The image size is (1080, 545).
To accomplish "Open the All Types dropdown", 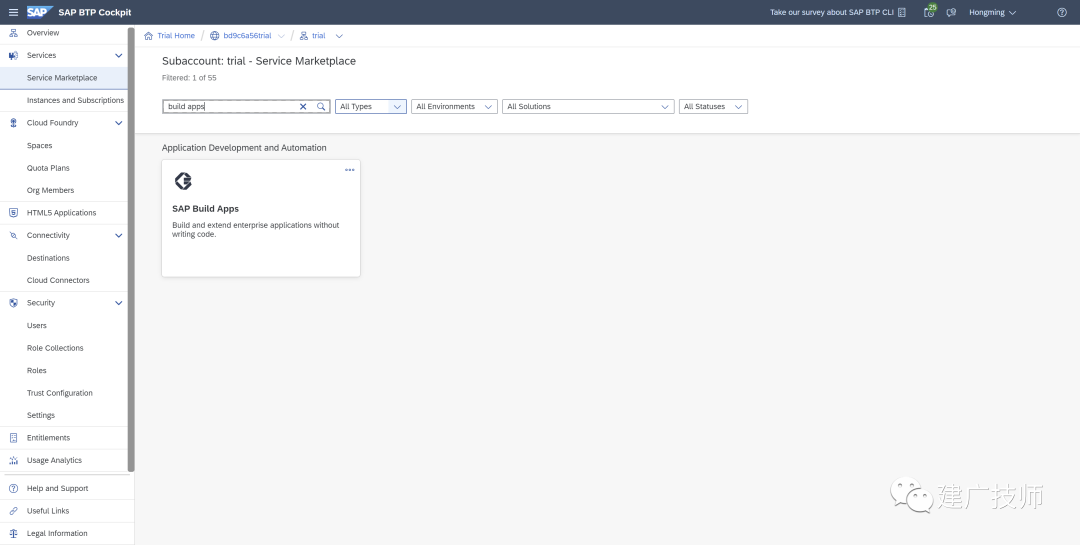I will (x=371, y=107).
